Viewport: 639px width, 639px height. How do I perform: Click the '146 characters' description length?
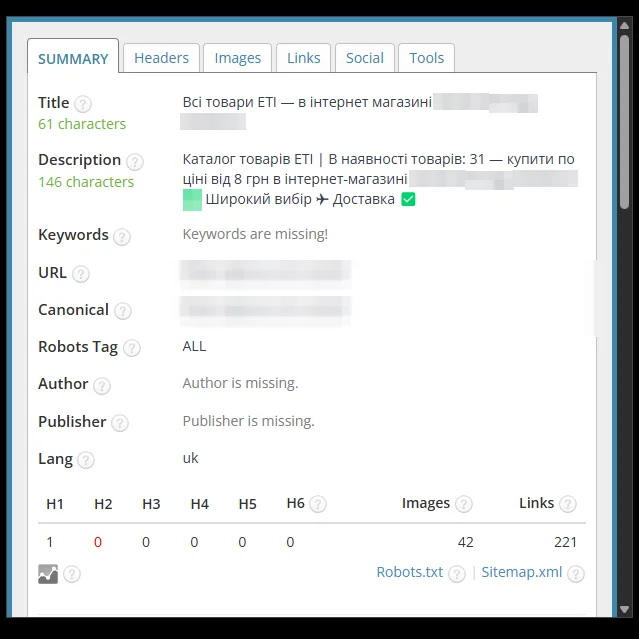click(86, 182)
